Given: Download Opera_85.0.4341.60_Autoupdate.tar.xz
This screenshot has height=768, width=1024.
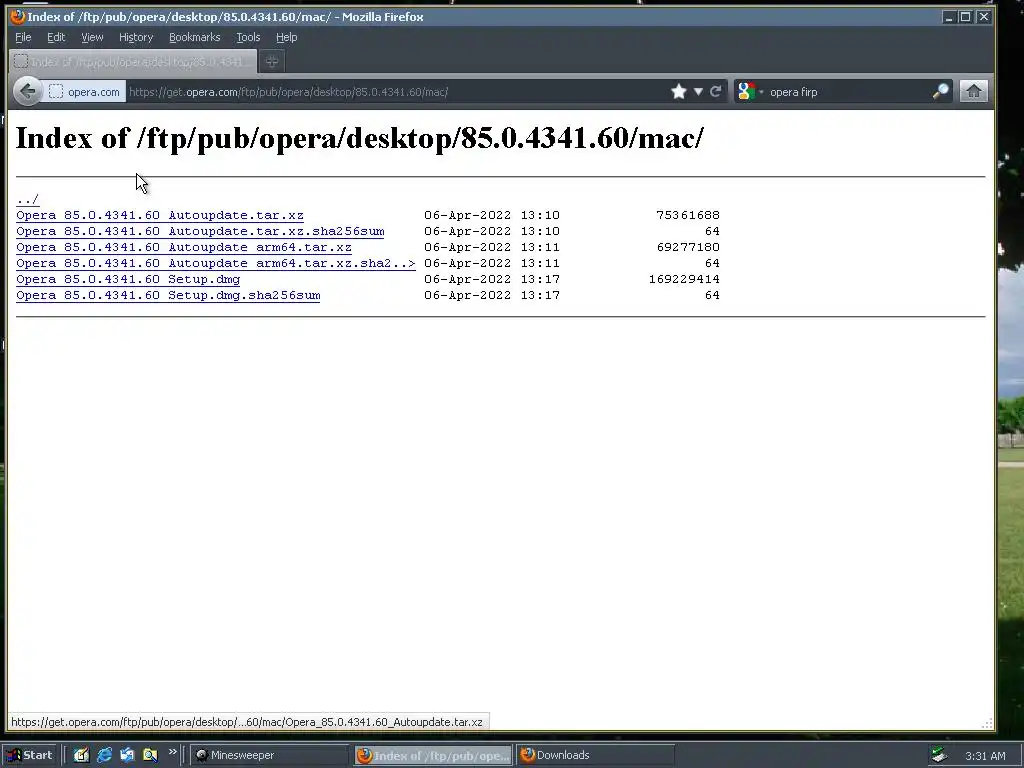Looking at the screenshot, I should pos(160,216).
